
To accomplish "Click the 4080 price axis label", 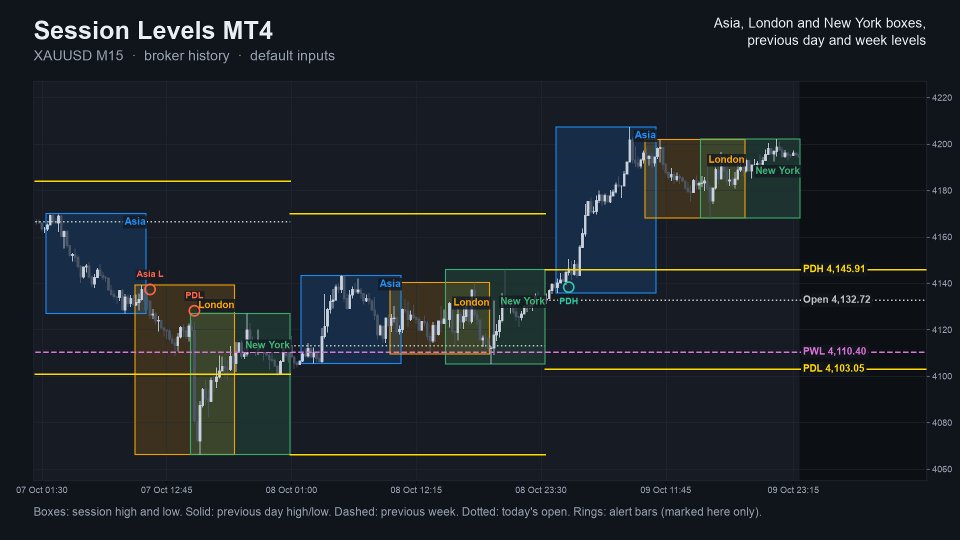I will (942, 423).
